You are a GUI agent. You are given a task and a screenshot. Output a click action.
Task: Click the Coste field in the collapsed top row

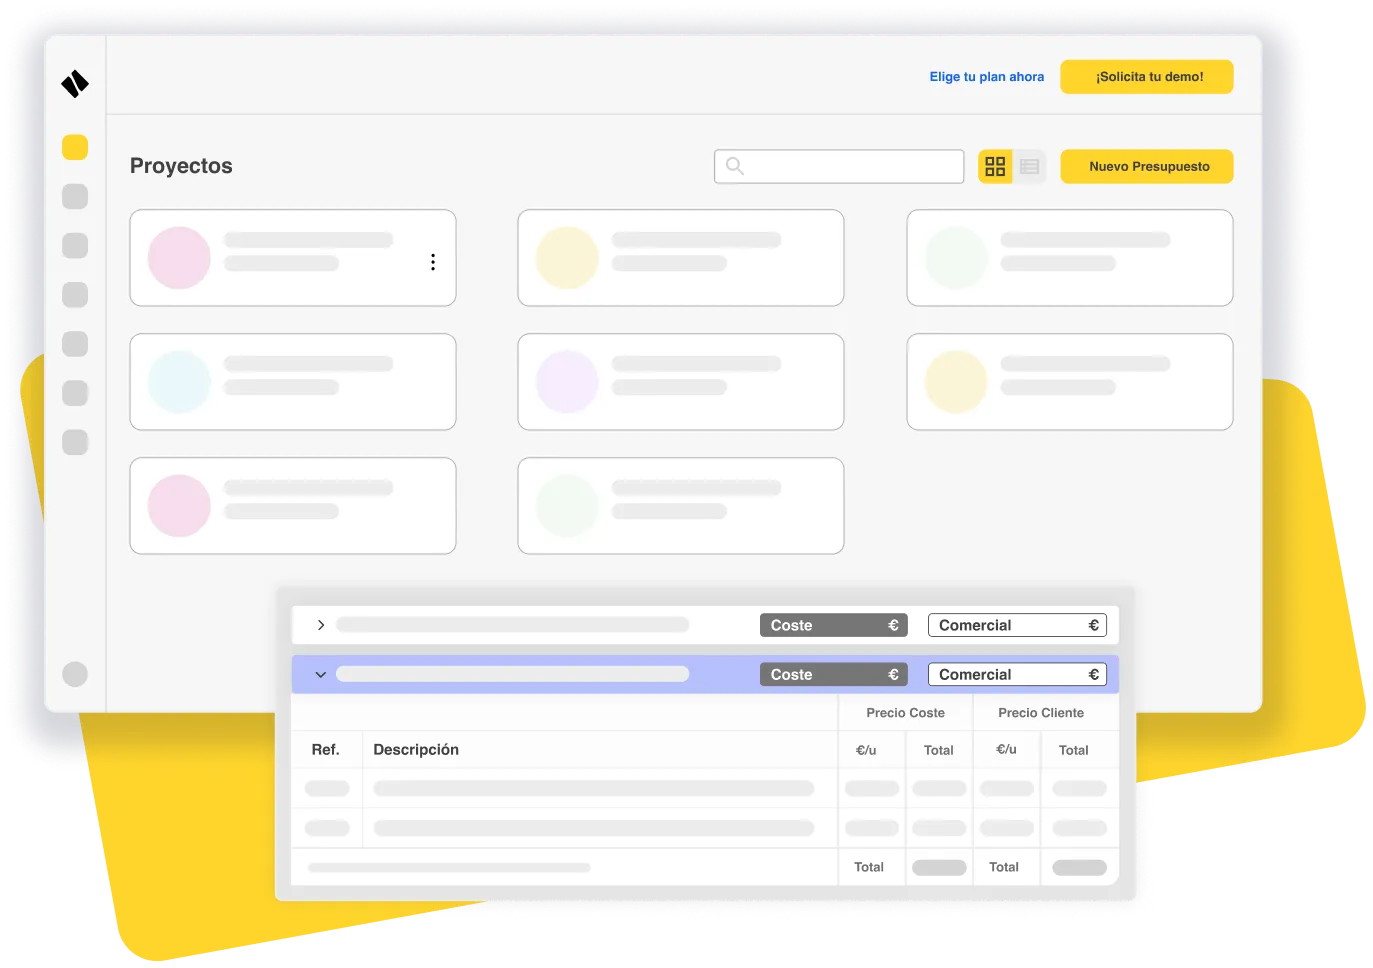pos(834,625)
